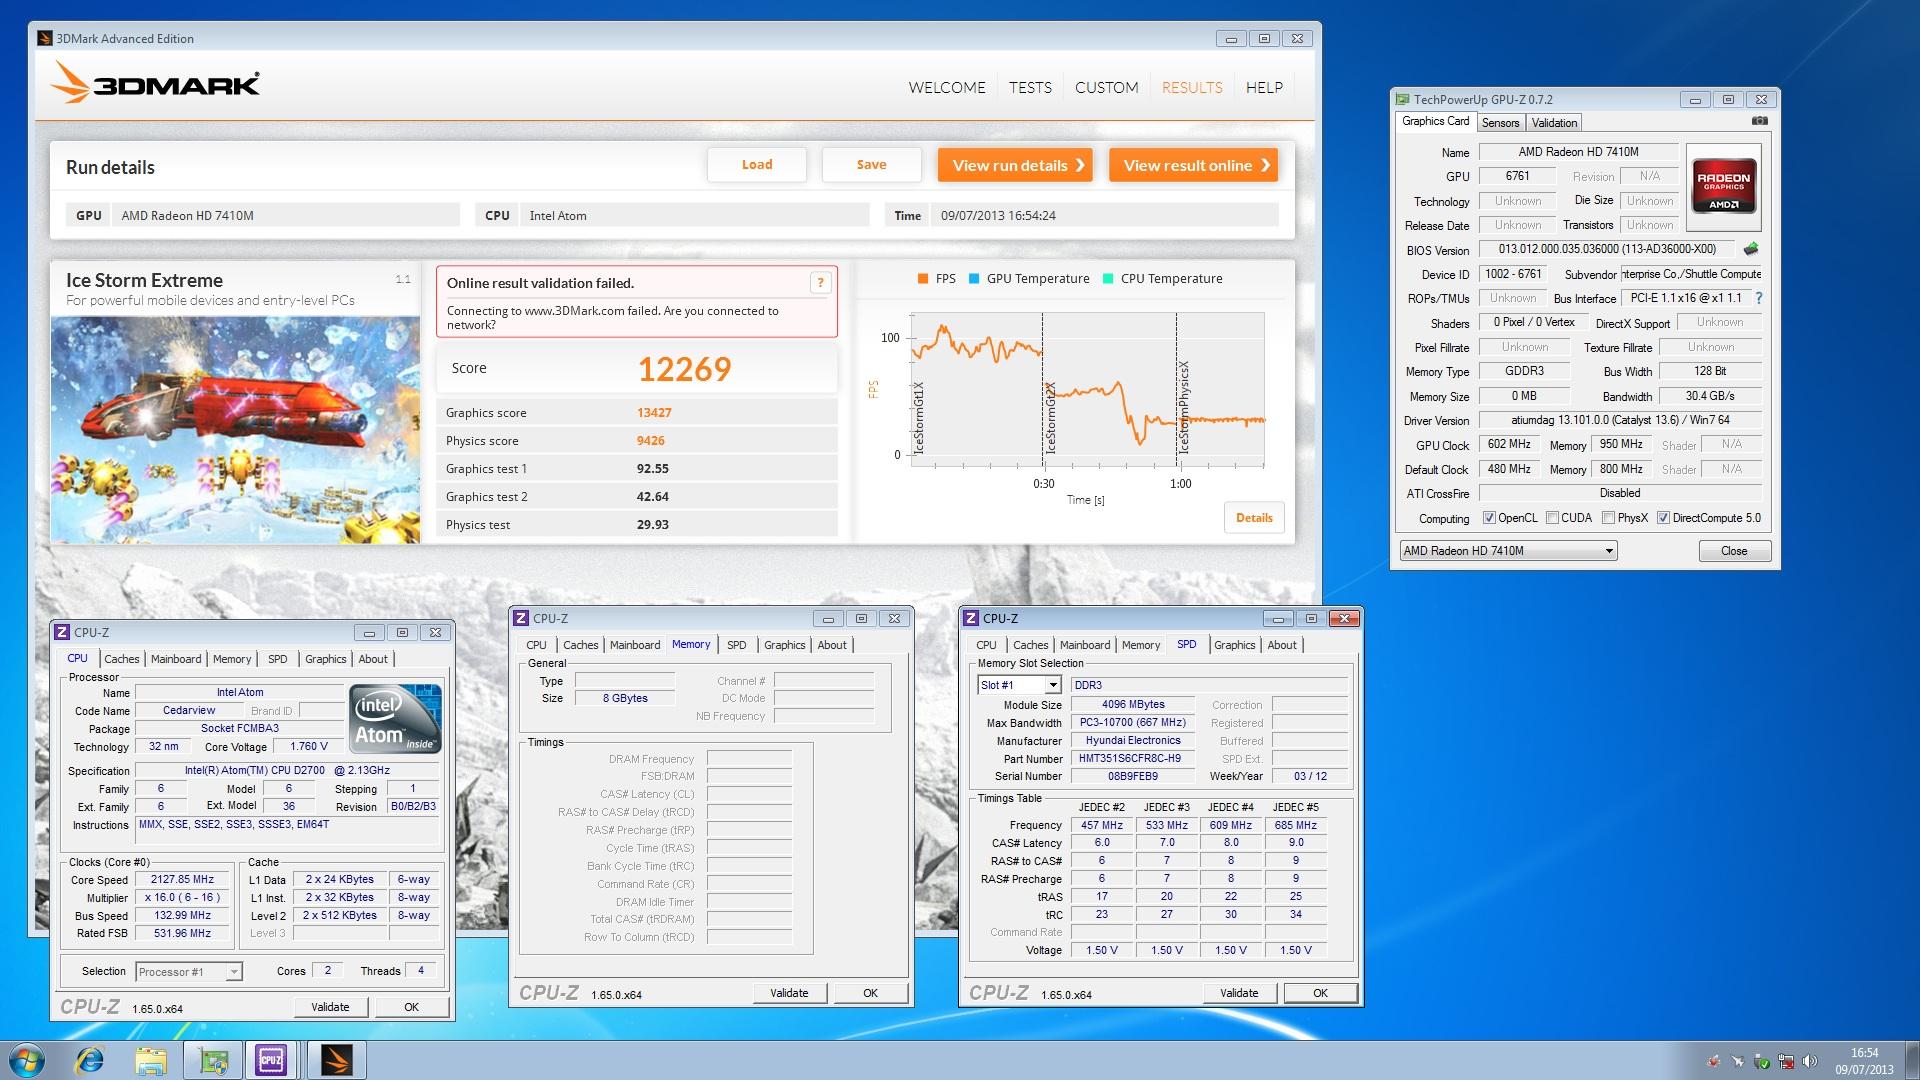Click the network tray icon
The height and width of the screenshot is (1080, 1920).
(1786, 1061)
